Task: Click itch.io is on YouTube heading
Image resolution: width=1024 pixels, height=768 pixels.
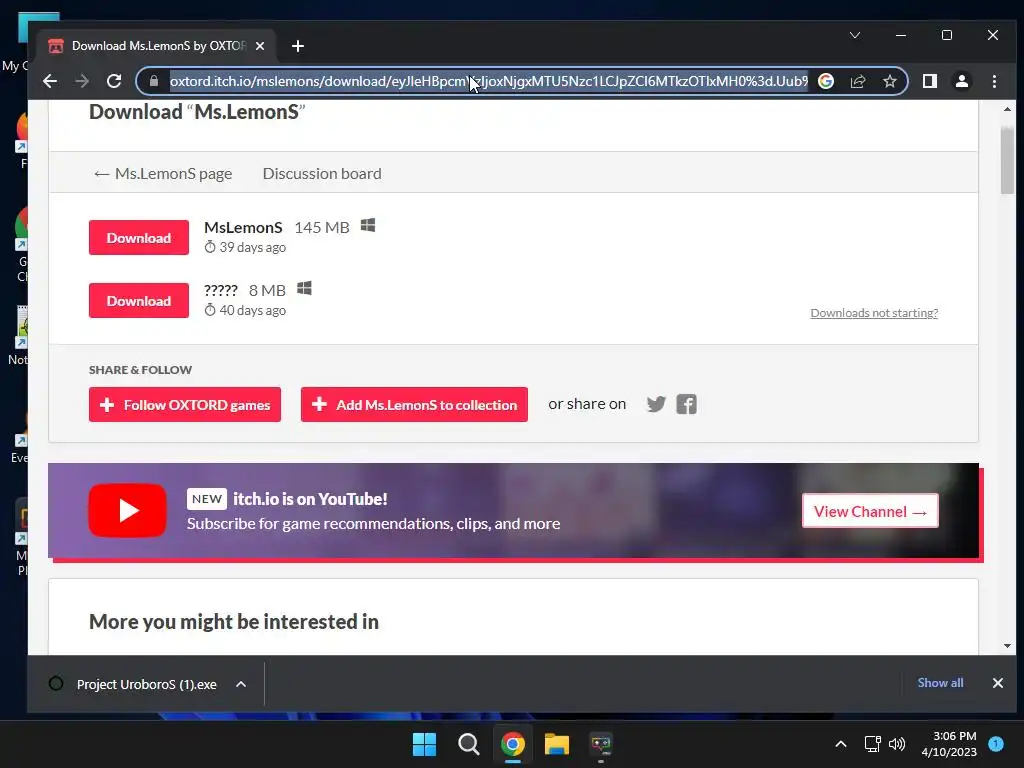Action: [x=310, y=499]
